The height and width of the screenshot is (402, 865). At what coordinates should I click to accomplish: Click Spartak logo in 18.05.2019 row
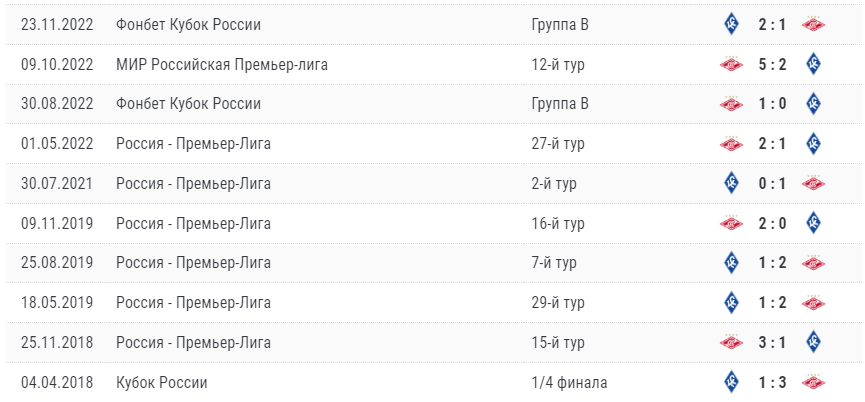click(x=813, y=303)
